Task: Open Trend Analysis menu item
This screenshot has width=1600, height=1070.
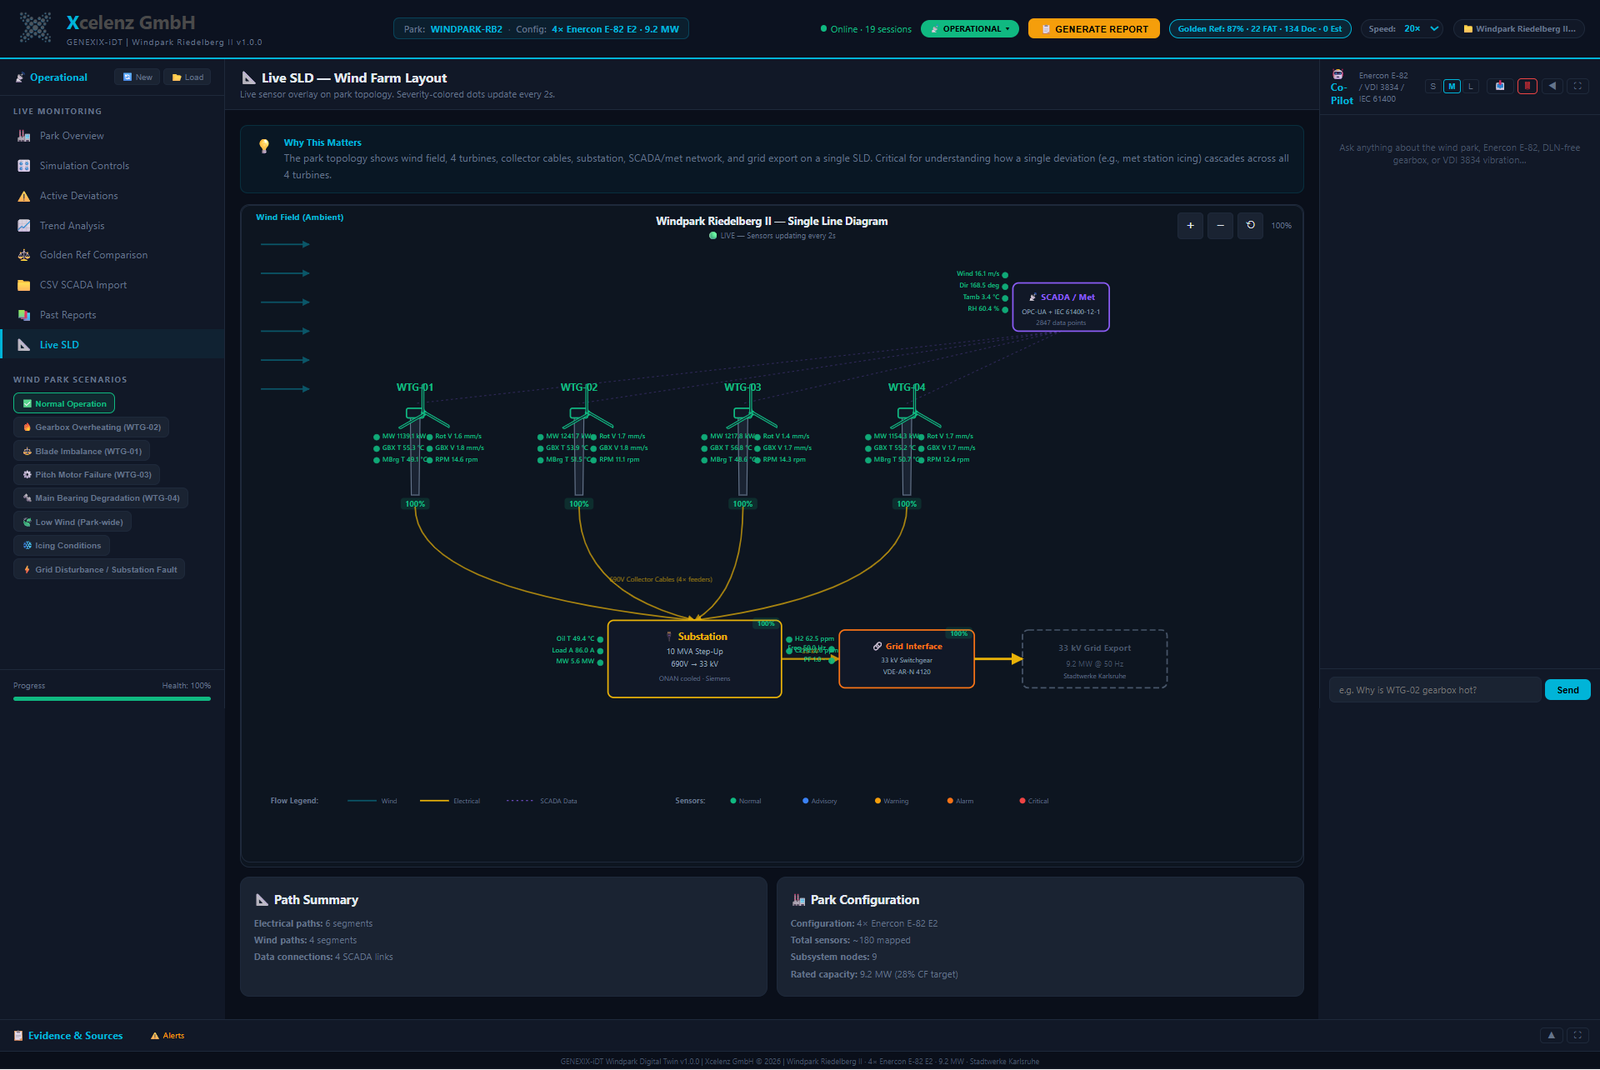Action: tap(112, 226)
